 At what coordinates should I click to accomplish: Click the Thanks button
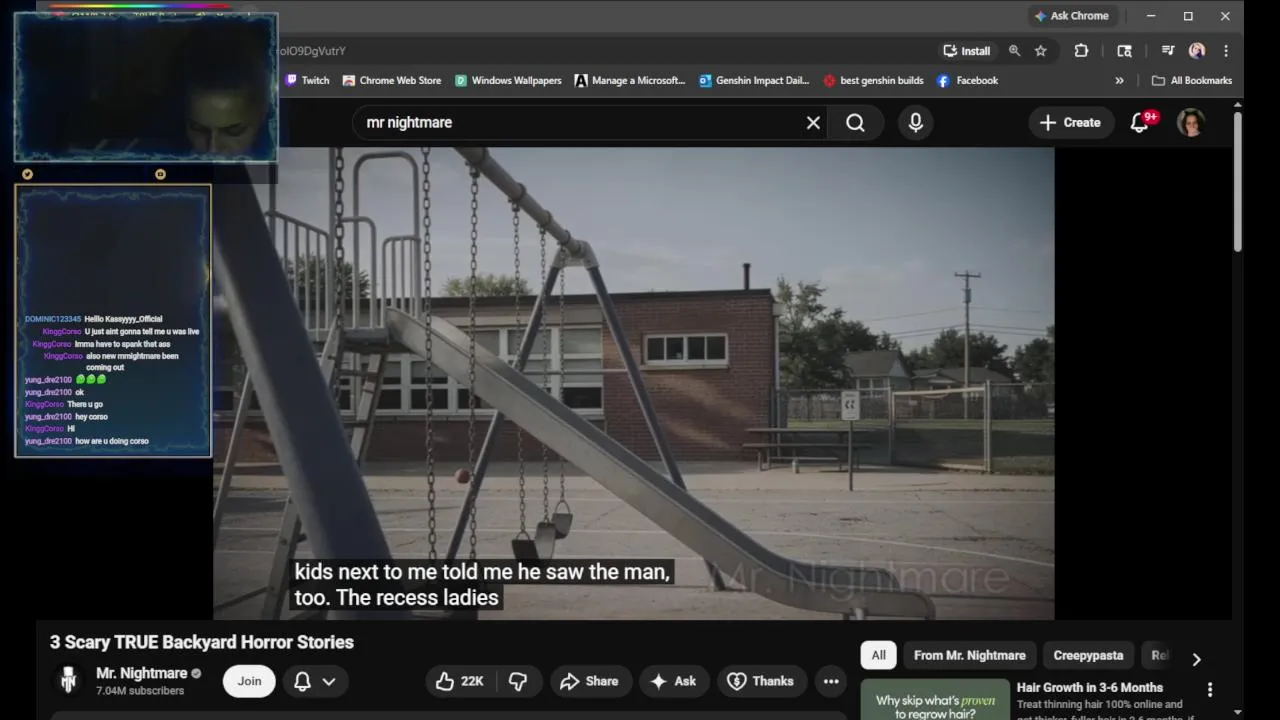[x=761, y=681]
